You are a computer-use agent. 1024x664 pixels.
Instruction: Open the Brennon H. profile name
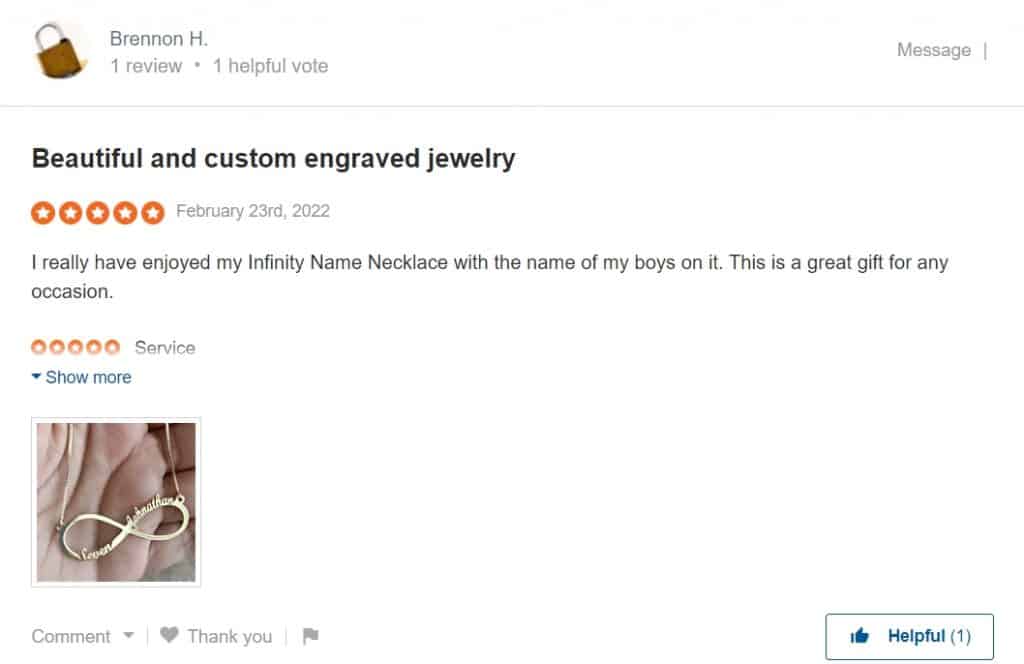159,39
